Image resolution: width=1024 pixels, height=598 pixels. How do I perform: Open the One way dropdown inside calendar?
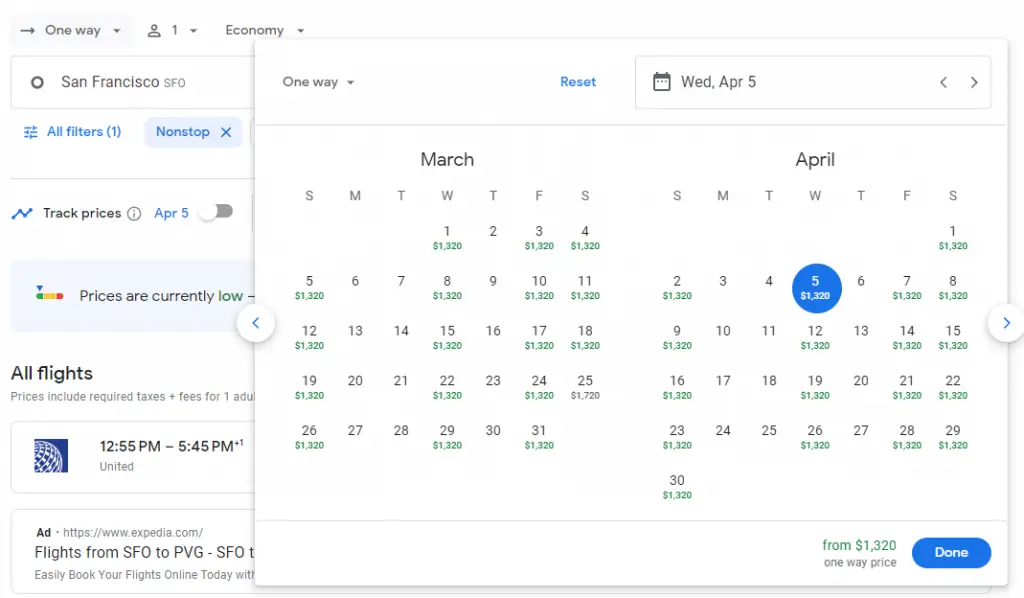click(x=319, y=82)
